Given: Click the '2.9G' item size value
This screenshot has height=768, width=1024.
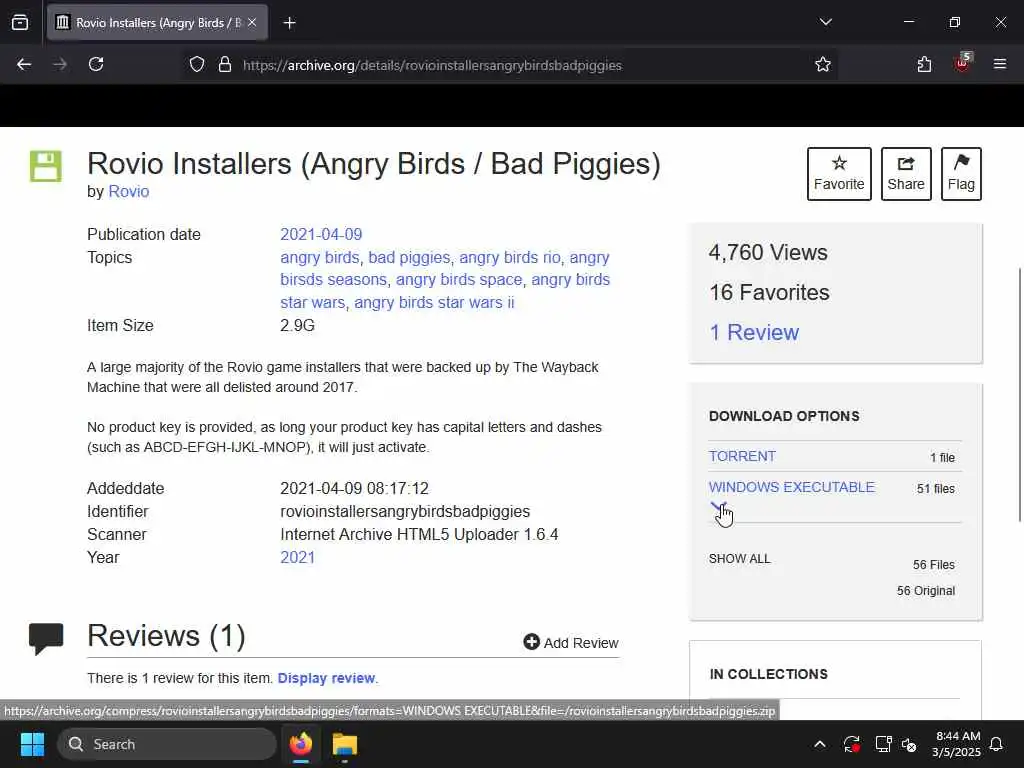Looking at the screenshot, I should click(x=297, y=325).
